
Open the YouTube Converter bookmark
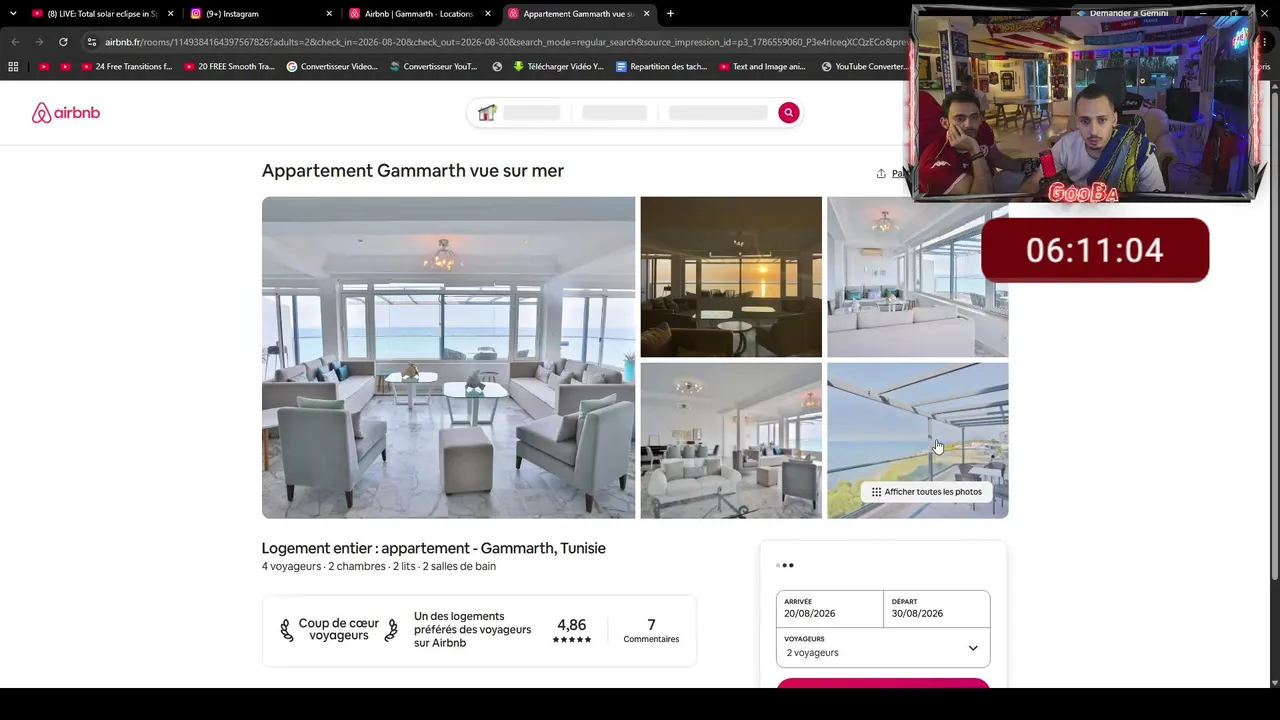(863, 67)
